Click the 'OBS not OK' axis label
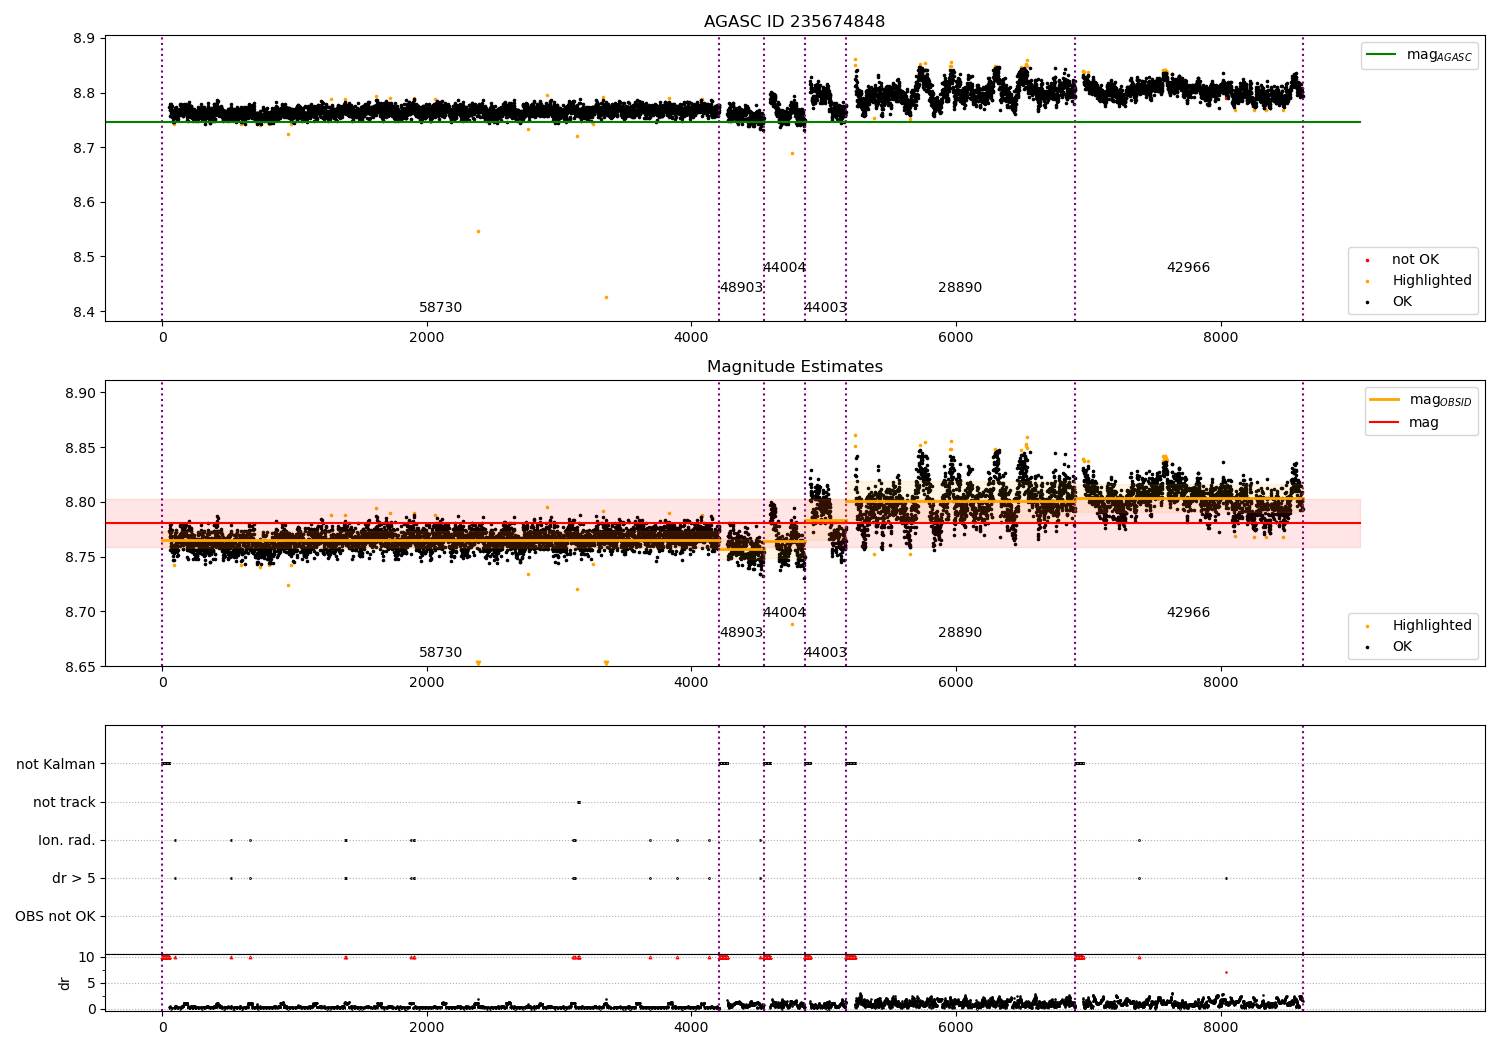Screen dimensions: 1500x1050 55,917
